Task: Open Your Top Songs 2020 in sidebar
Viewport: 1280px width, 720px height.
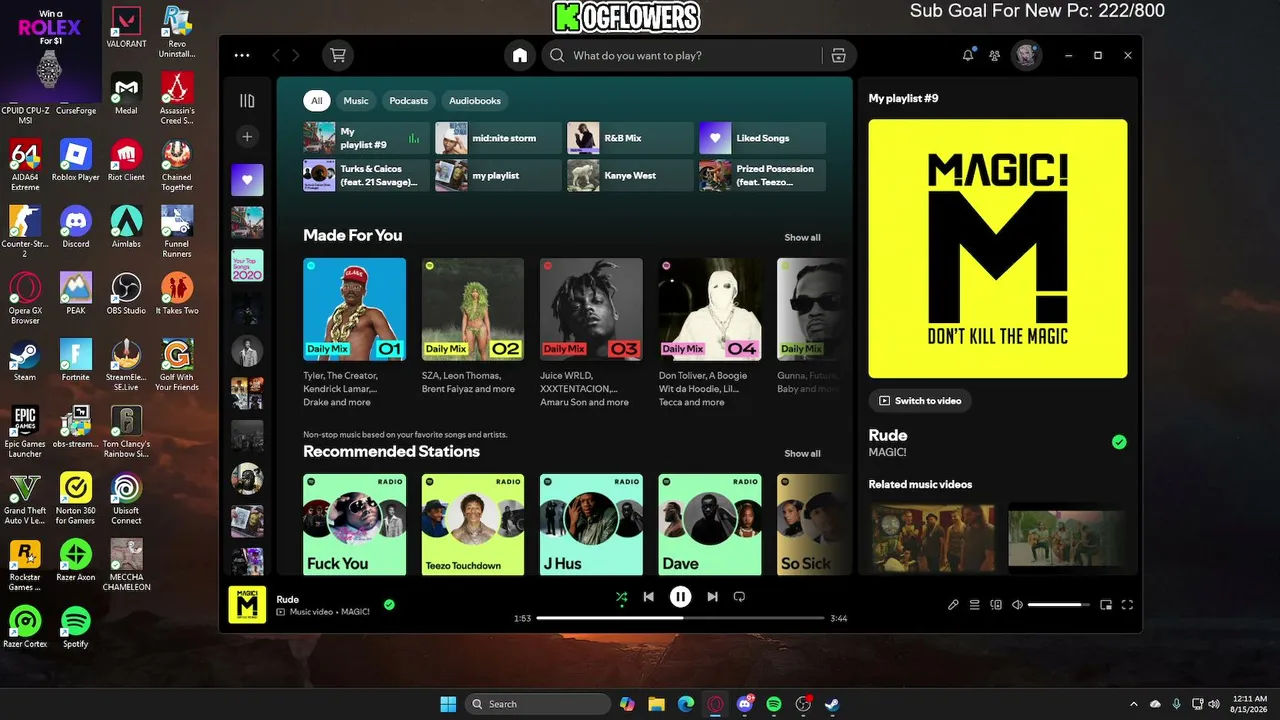Action: 247,266
